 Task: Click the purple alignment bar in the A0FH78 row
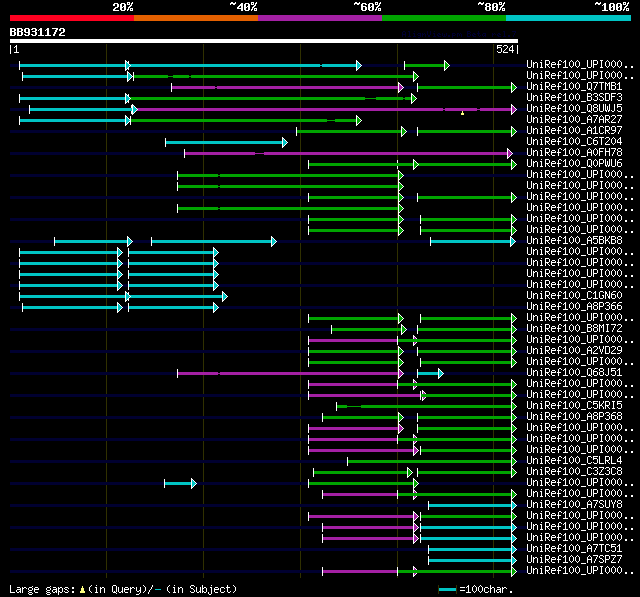(349, 153)
